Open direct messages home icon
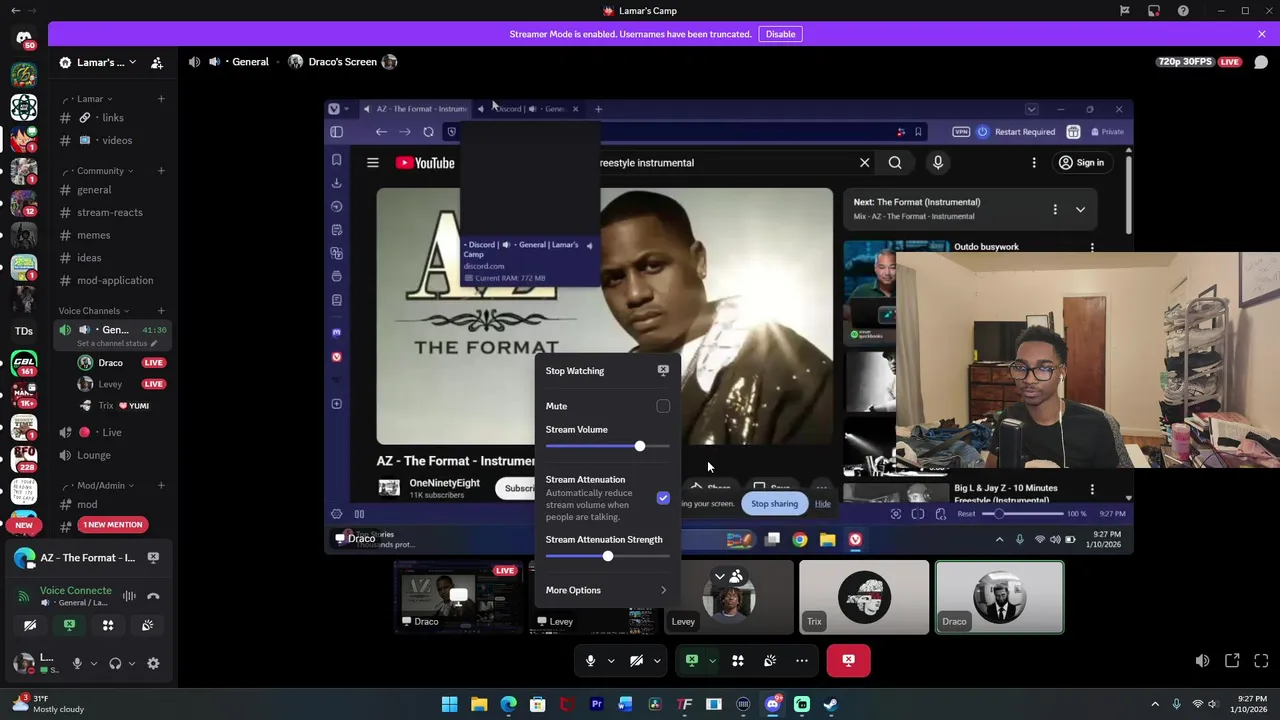Viewport: 1280px width, 720px height. click(24, 39)
